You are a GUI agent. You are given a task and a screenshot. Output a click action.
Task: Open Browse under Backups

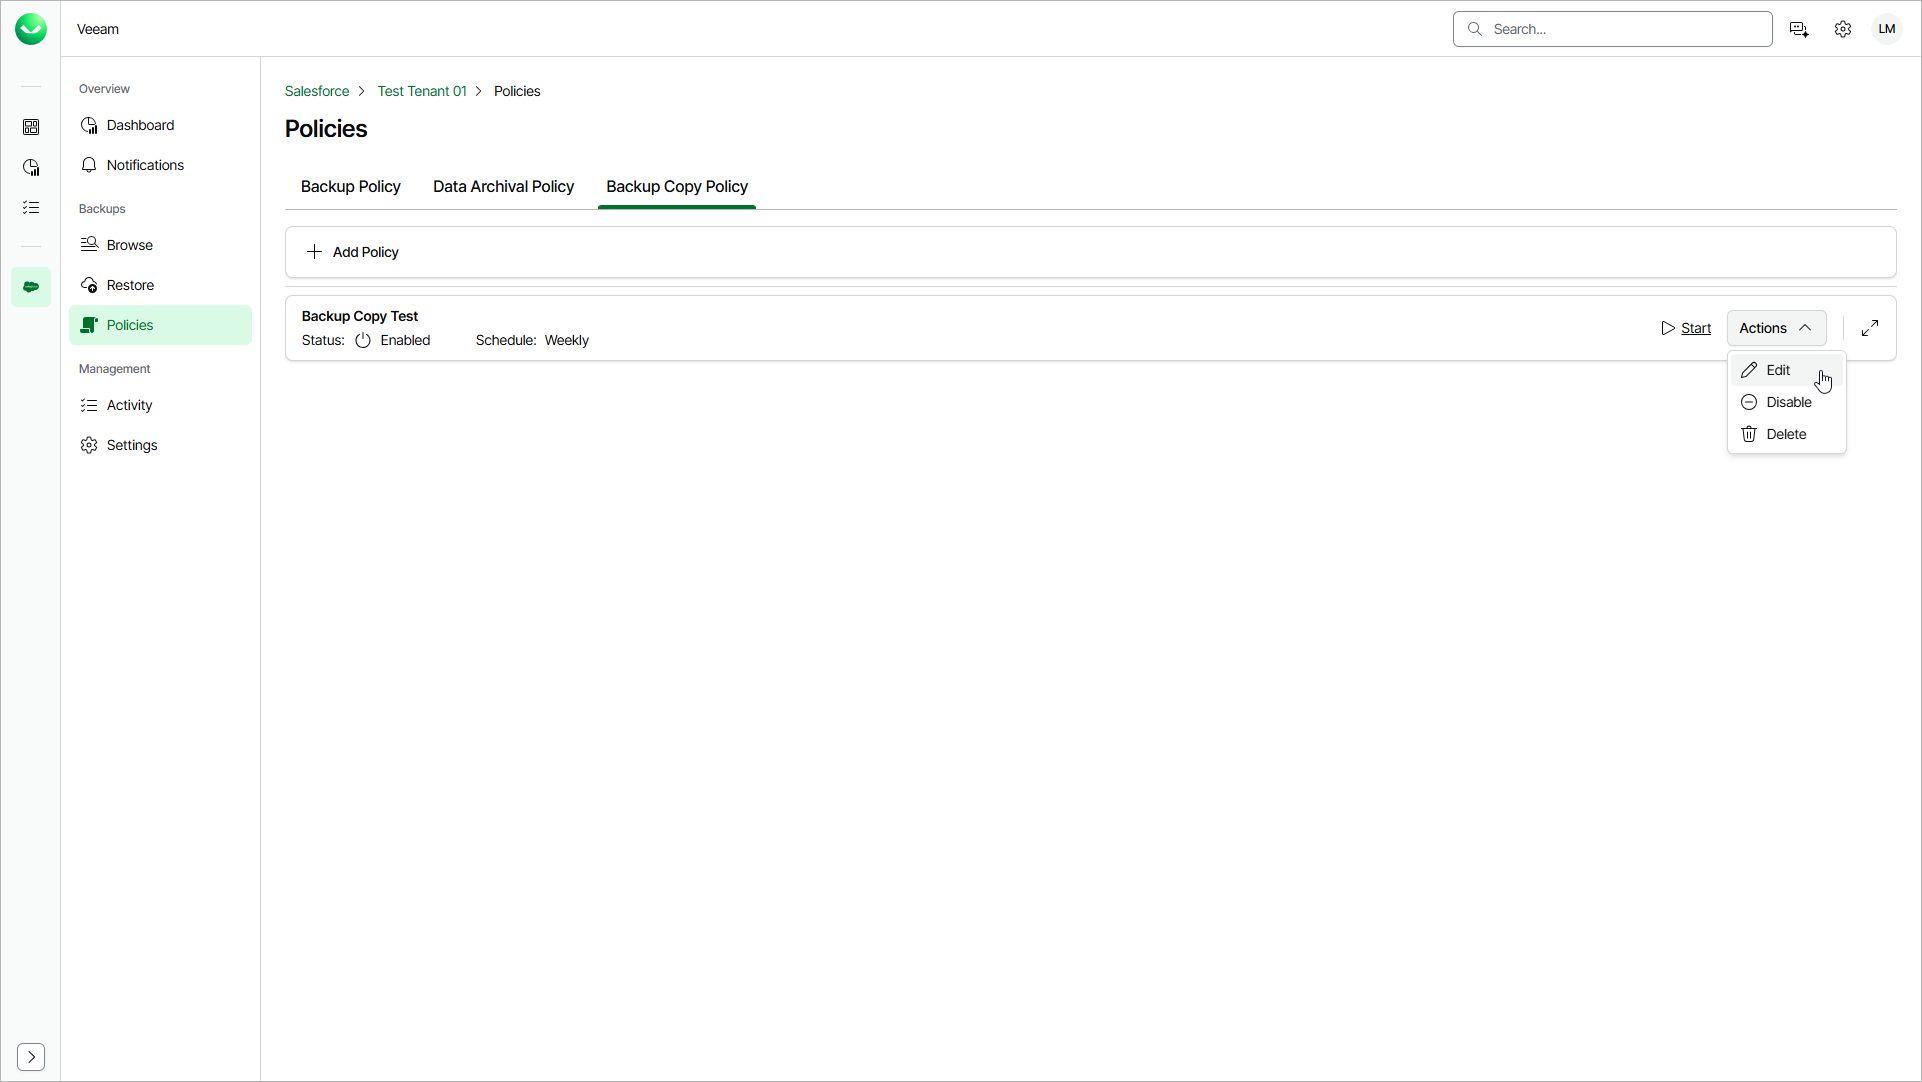pos(160,245)
